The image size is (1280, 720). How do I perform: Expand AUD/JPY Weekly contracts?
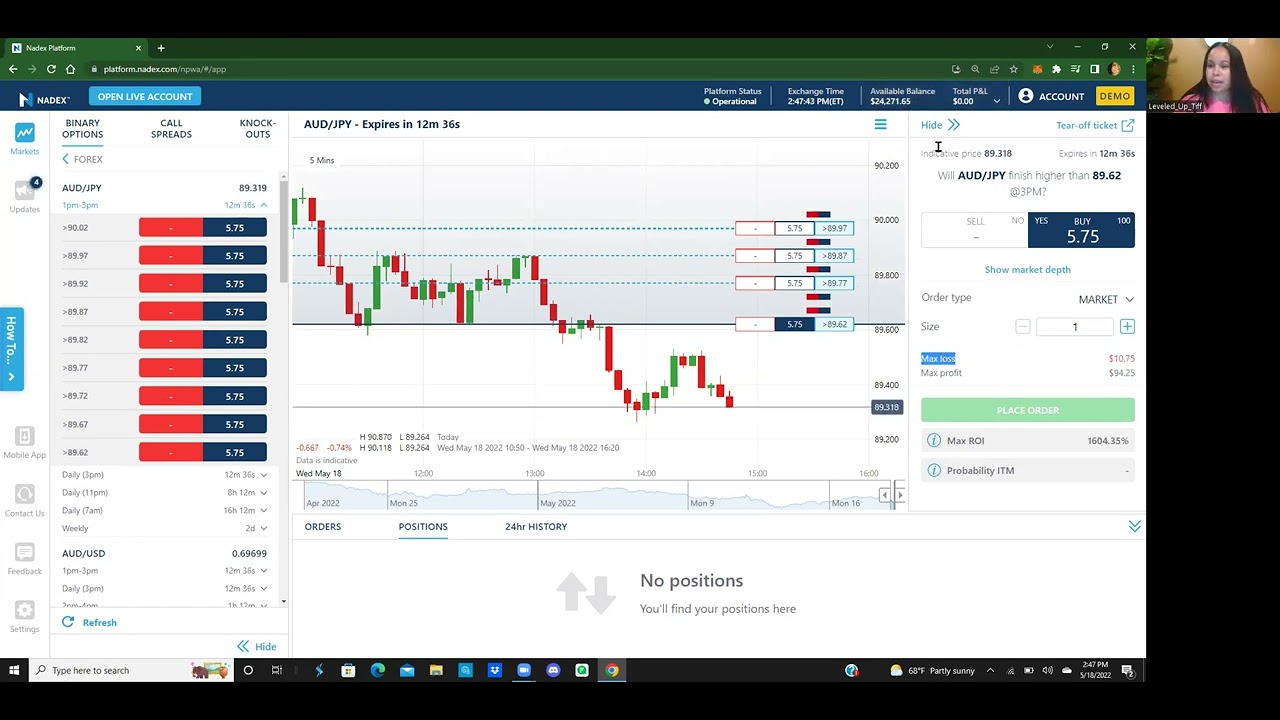264,528
